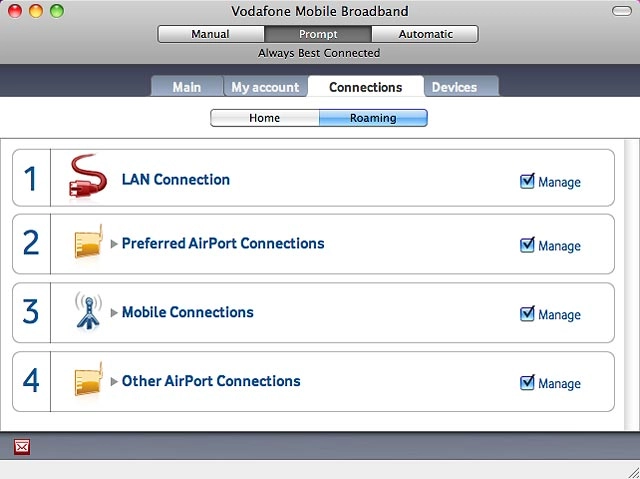The width and height of the screenshot is (640, 479).
Task: Select Automatic connection mode
Action: [x=425, y=34]
